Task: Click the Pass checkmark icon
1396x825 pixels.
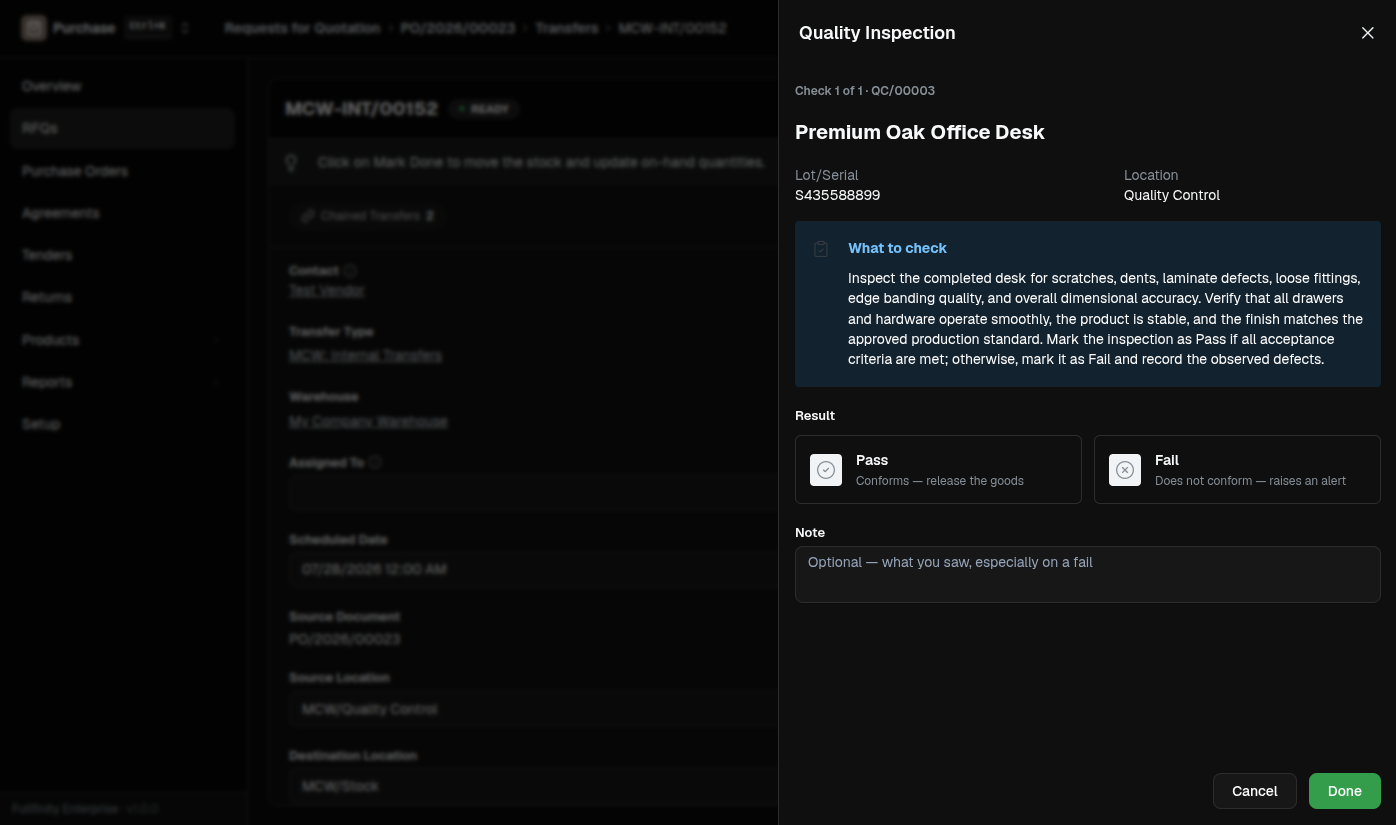Action: [826, 470]
